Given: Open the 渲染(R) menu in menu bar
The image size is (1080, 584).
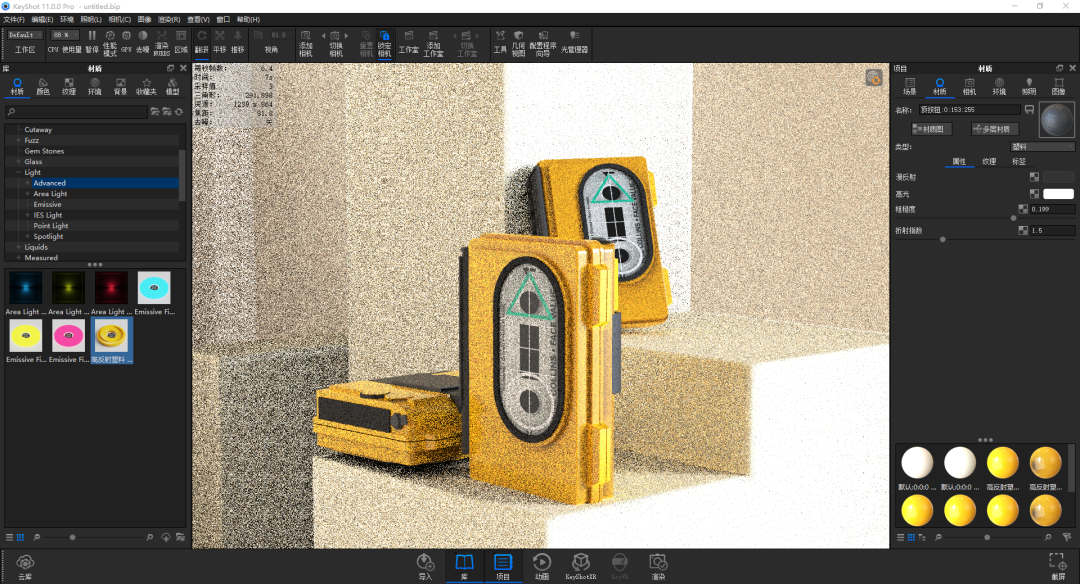Looking at the screenshot, I should coord(169,19).
